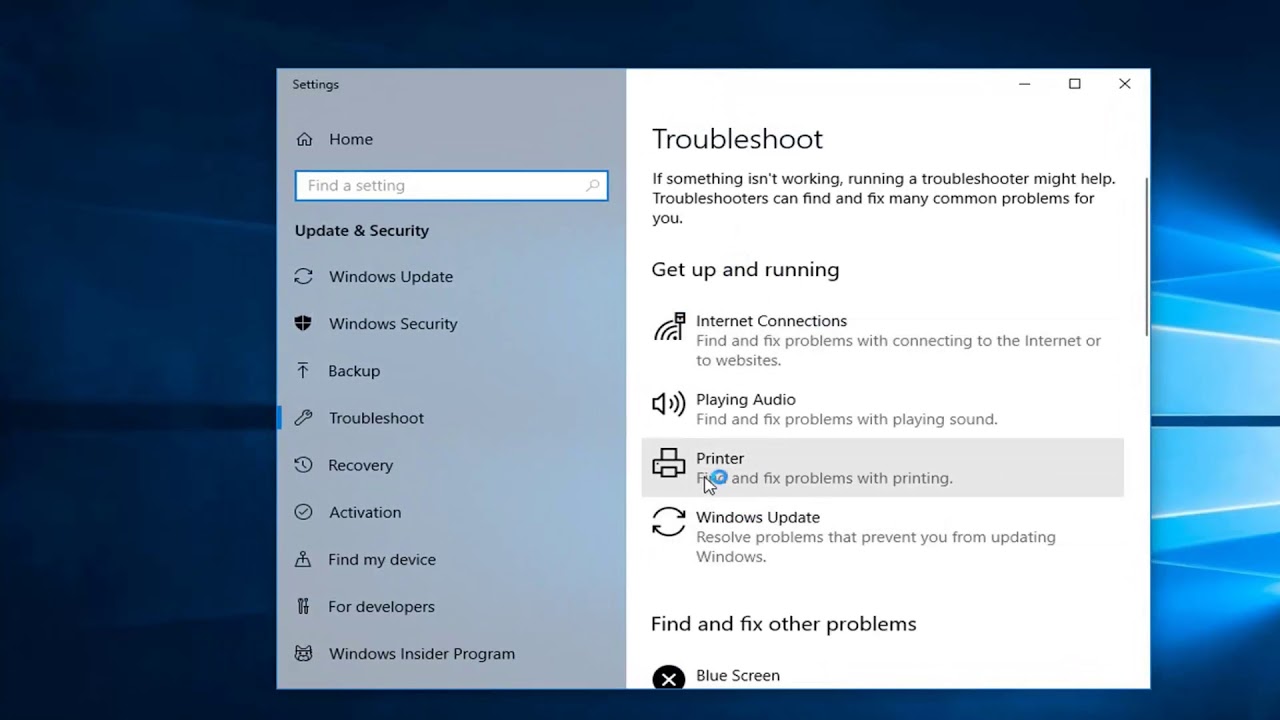
Task: Click the Get up and running heading
Action: (x=745, y=270)
